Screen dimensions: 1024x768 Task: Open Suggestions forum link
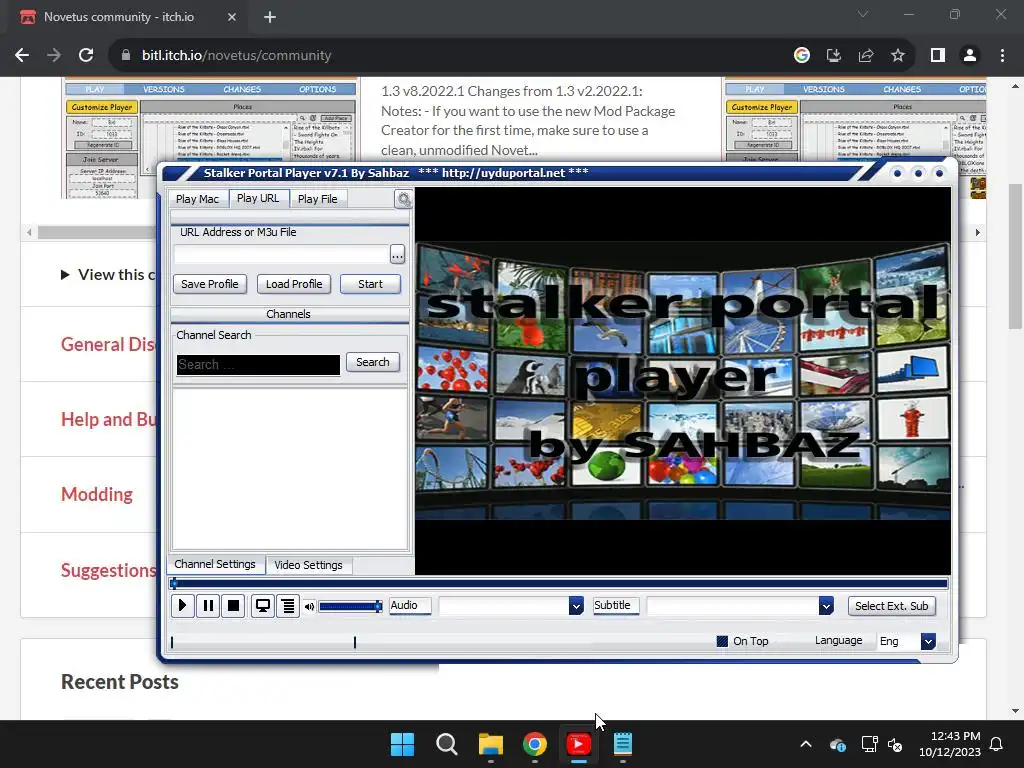coord(108,570)
